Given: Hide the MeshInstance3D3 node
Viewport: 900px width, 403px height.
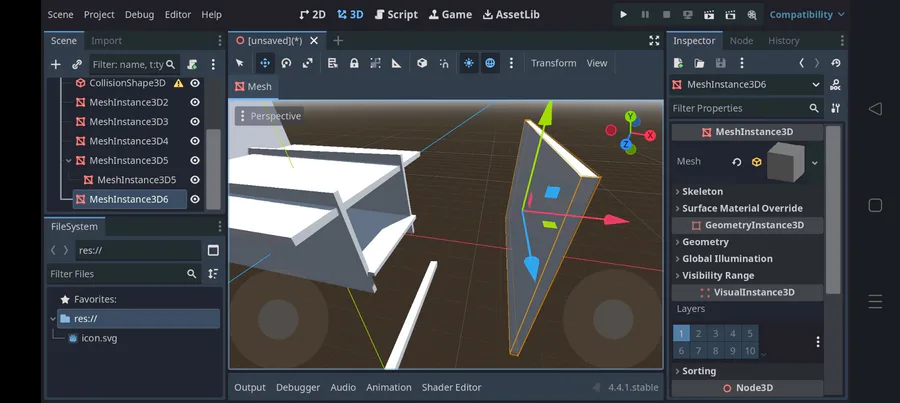Looking at the screenshot, I should [195, 122].
